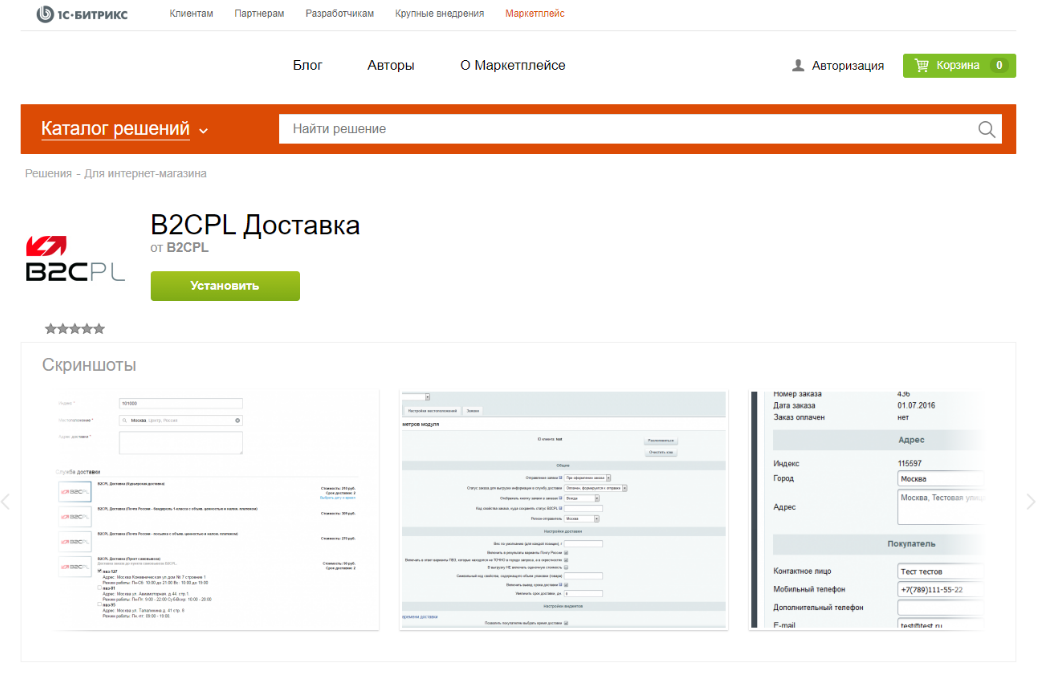Click the fifth rating star

point(99,329)
